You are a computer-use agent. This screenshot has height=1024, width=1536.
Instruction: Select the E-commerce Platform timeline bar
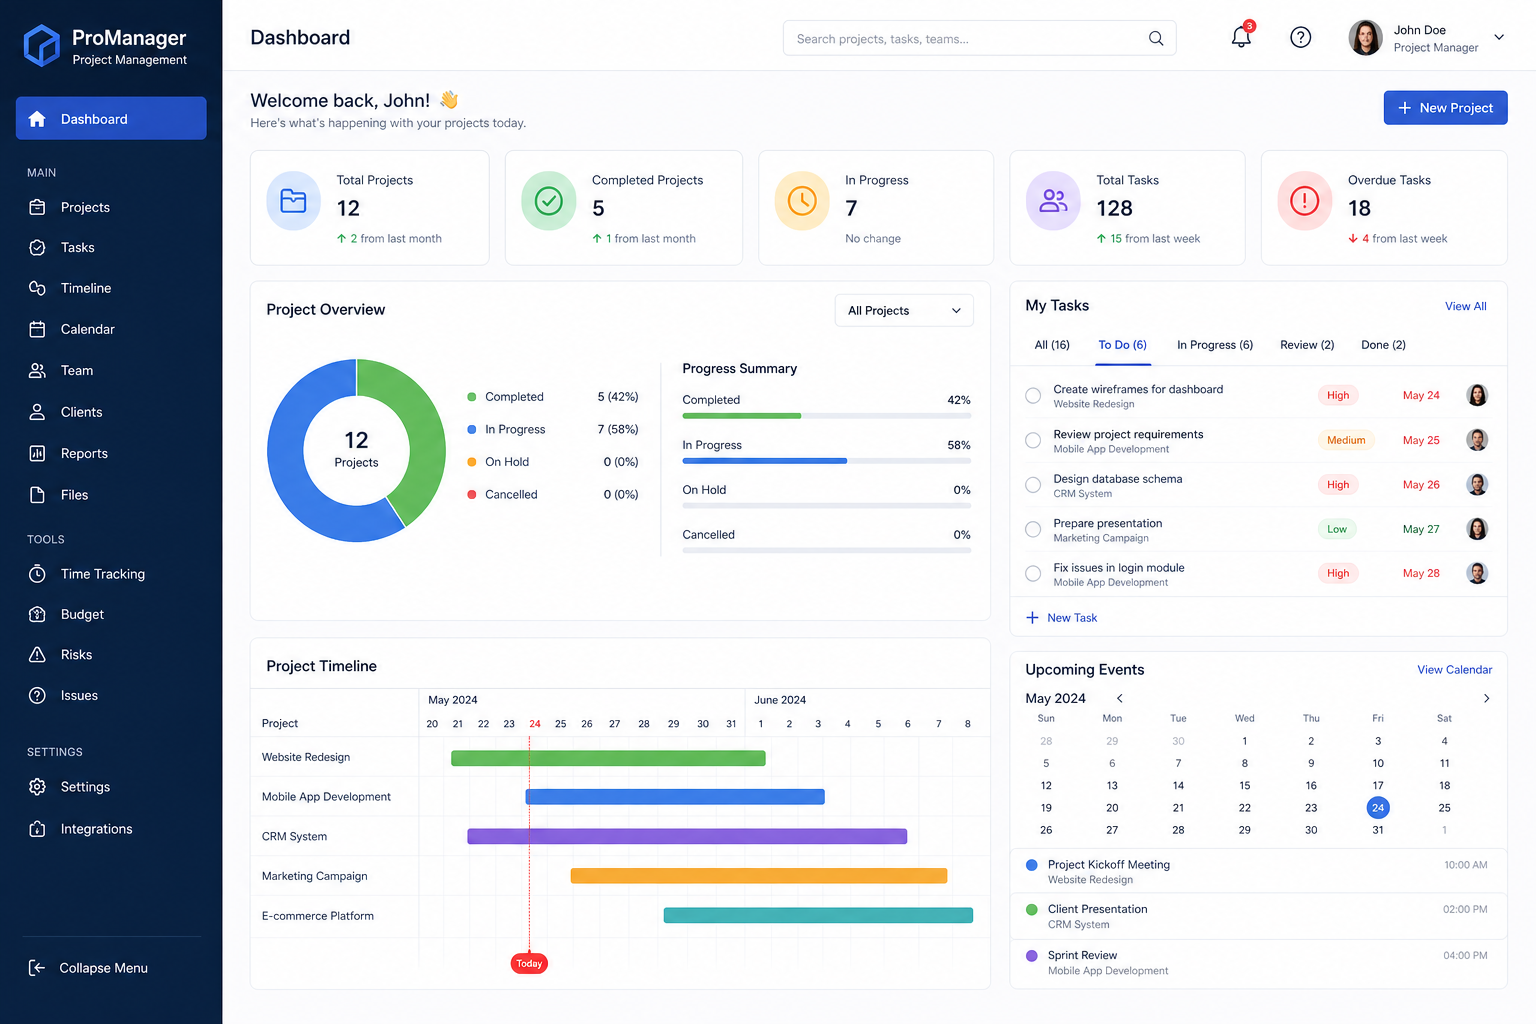click(x=818, y=915)
